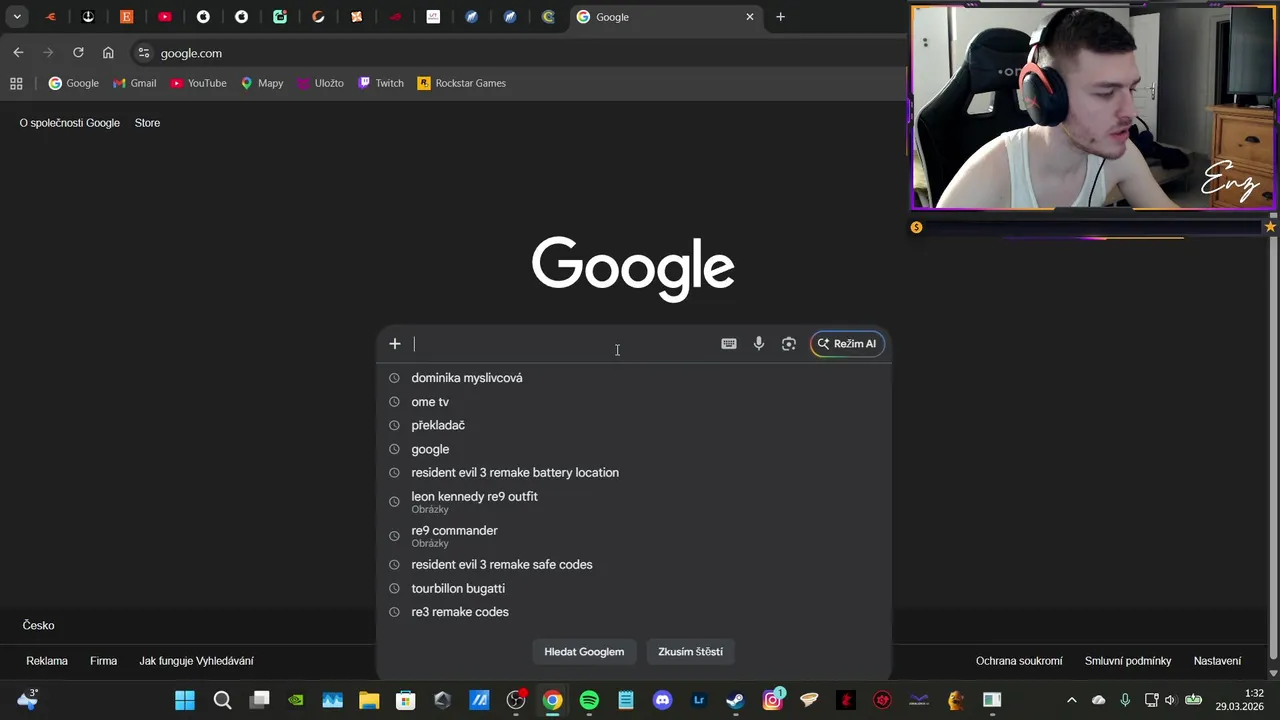Open Smluvní podmínky footer link
Image resolution: width=1280 pixels, height=720 pixels.
[1128, 661]
